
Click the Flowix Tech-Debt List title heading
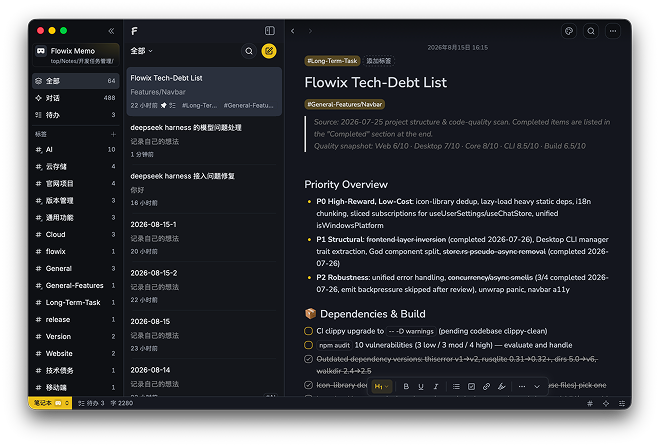pos(375,82)
